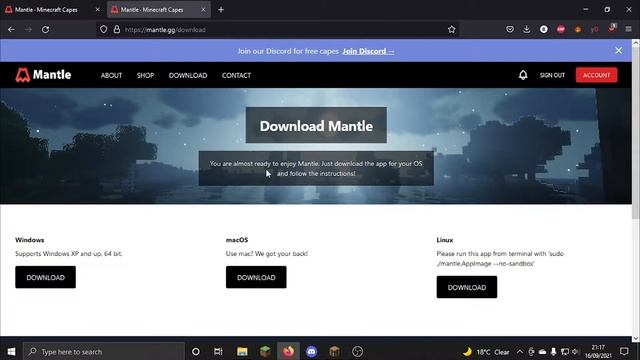Open the ABOUT nav menu item
This screenshot has width=640, height=360.
(111, 76)
